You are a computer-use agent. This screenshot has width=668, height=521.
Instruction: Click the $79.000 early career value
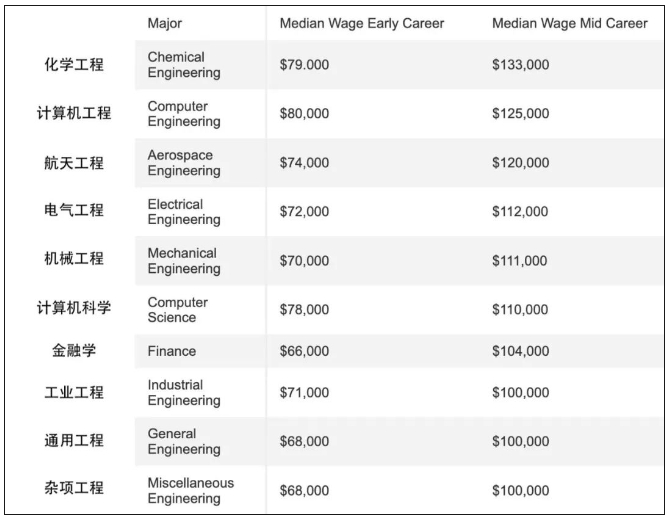(304, 65)
